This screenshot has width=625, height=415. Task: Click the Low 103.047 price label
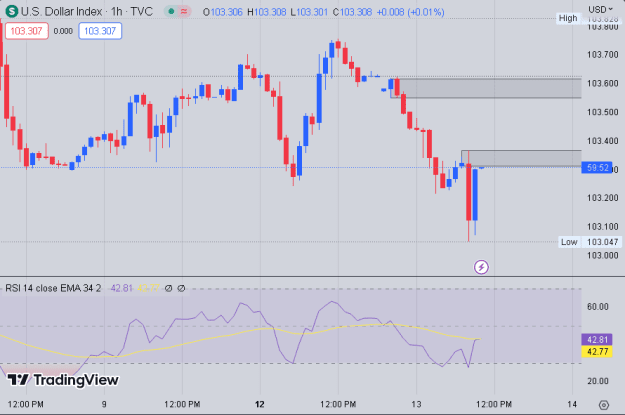click(x=590, y=242)
